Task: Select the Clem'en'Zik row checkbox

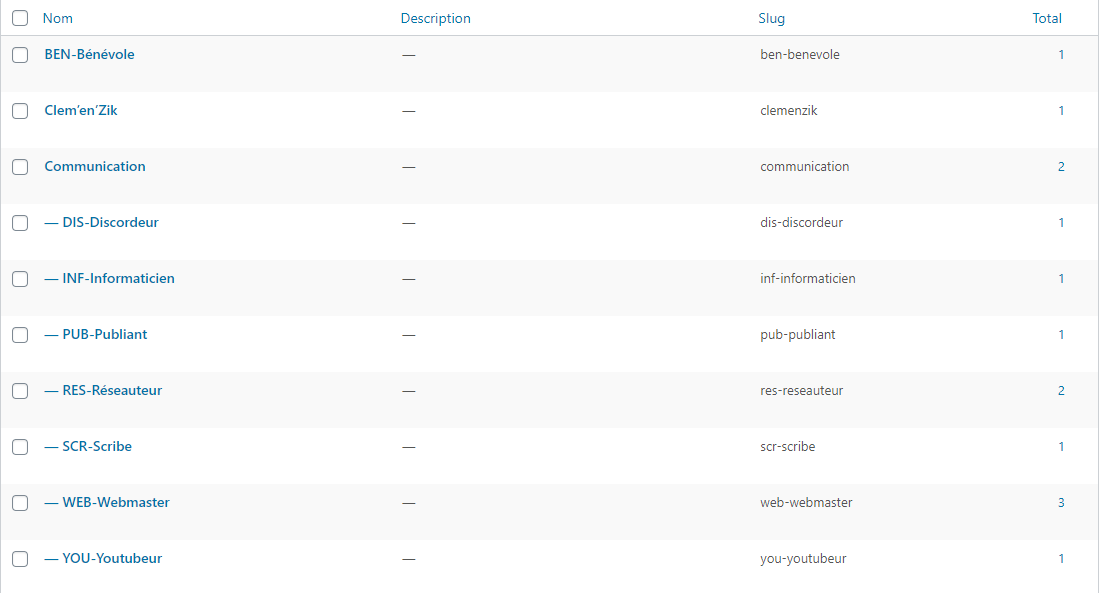Action: click(x=20, y=111)
